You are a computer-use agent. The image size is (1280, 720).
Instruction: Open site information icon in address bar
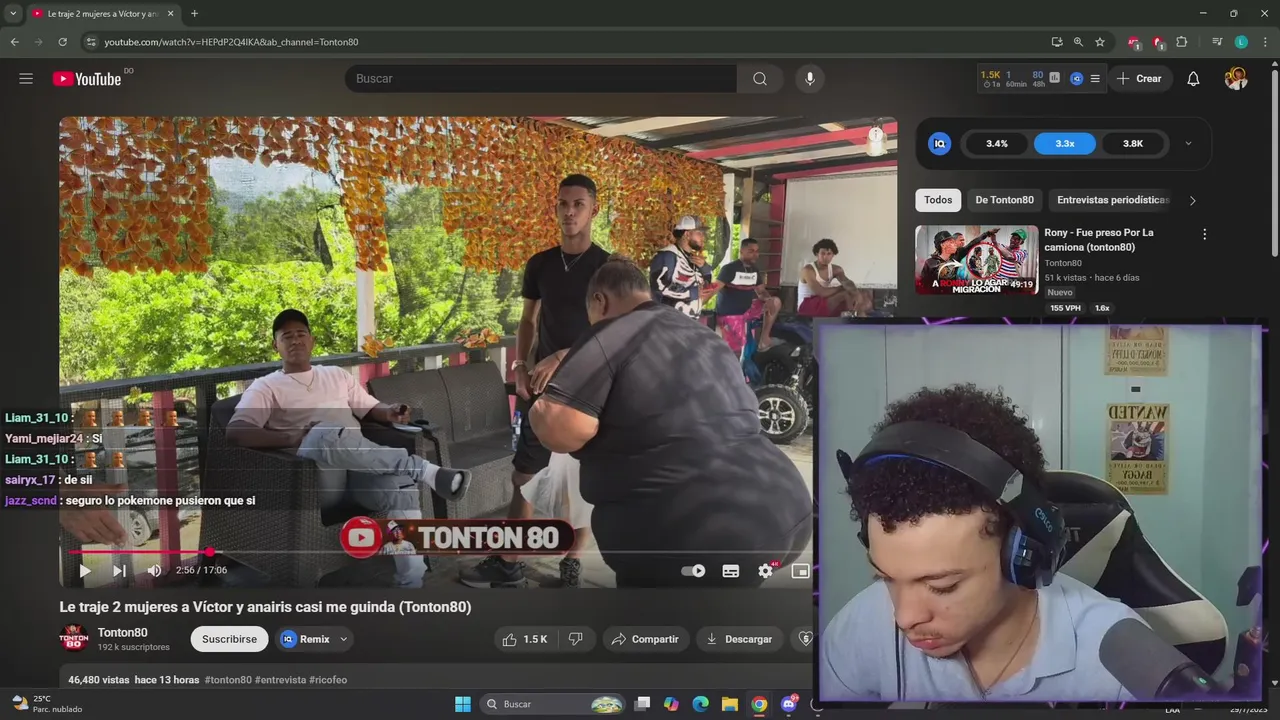[x=90, y=42]
